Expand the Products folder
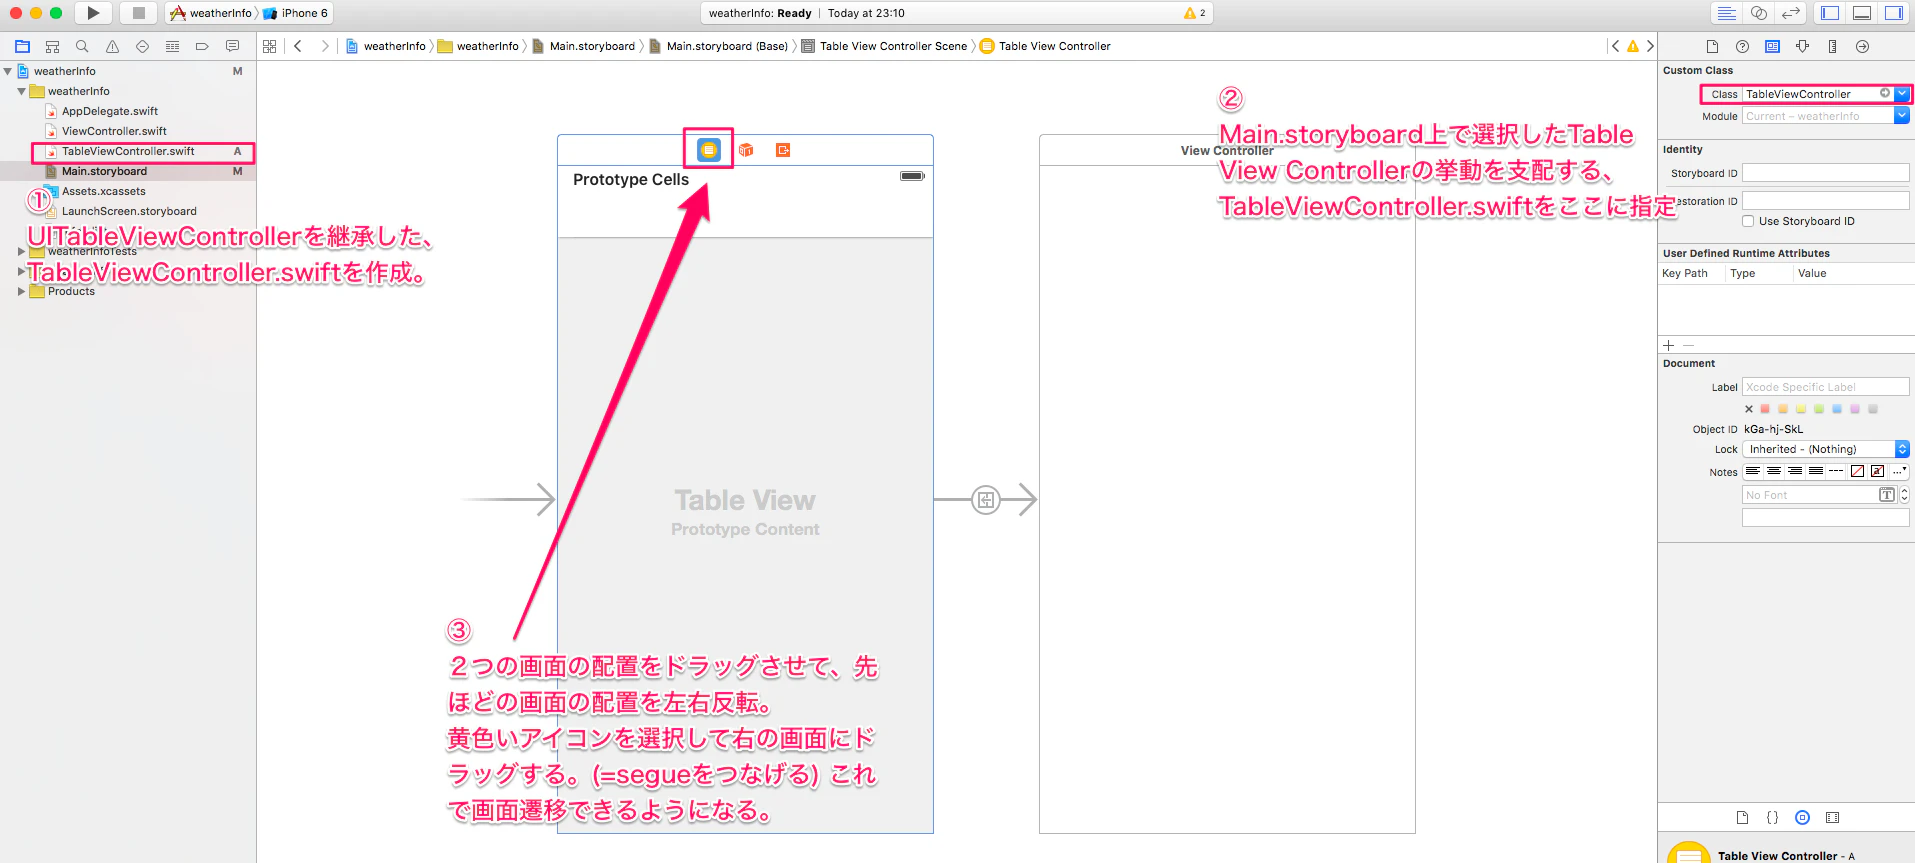 (22, 291)
